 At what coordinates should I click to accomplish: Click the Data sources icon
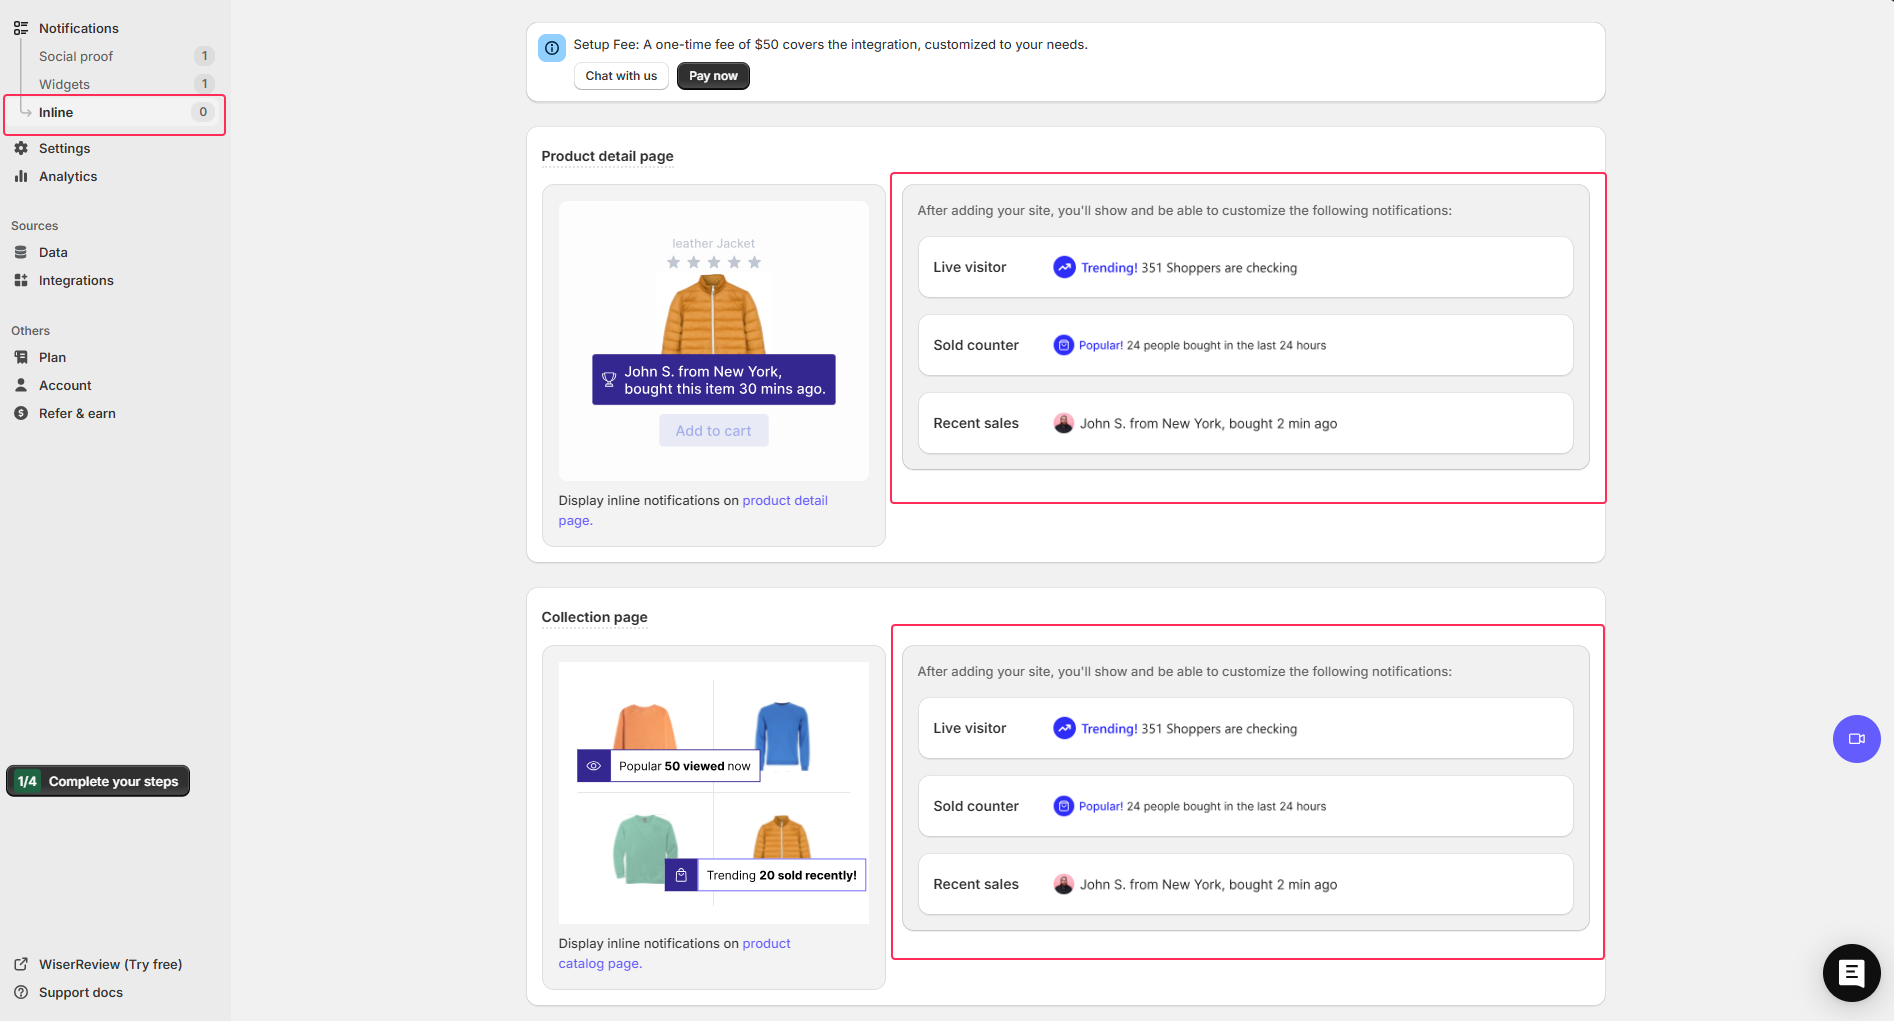pyautogui.click(x=21, y=252)
